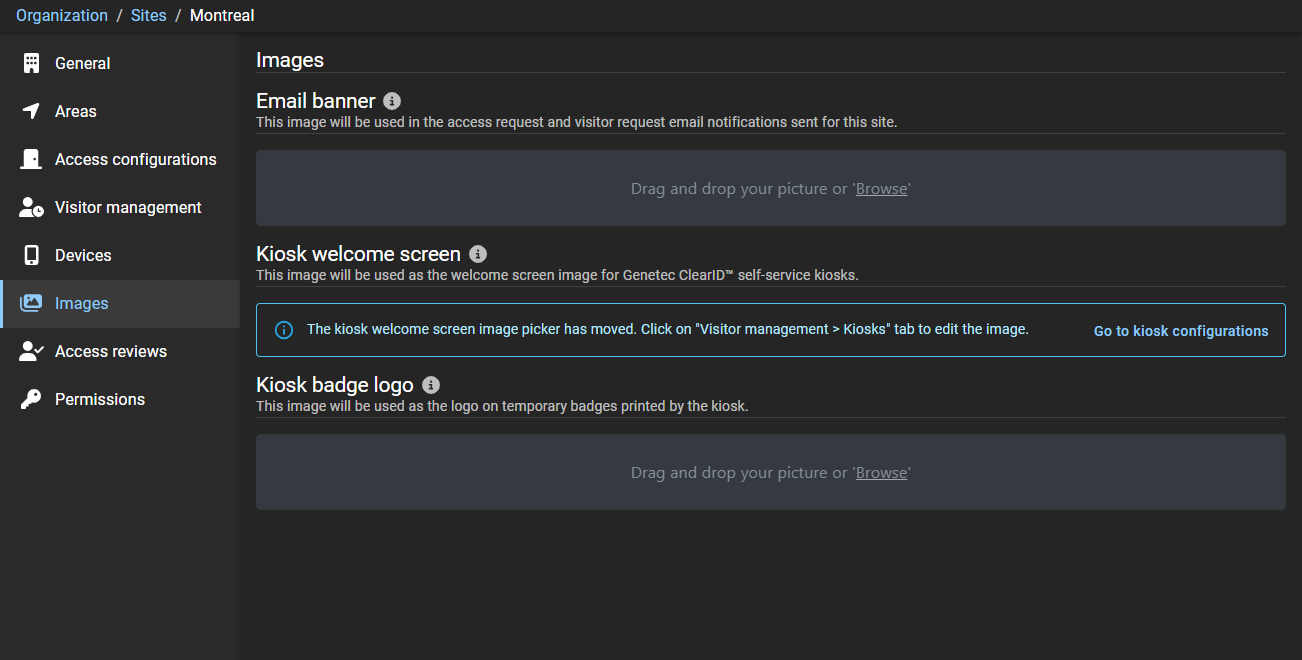This screenshot has height=660, width=1302.
Task: Select the Devices mobile icon
Action: point(31,255)
